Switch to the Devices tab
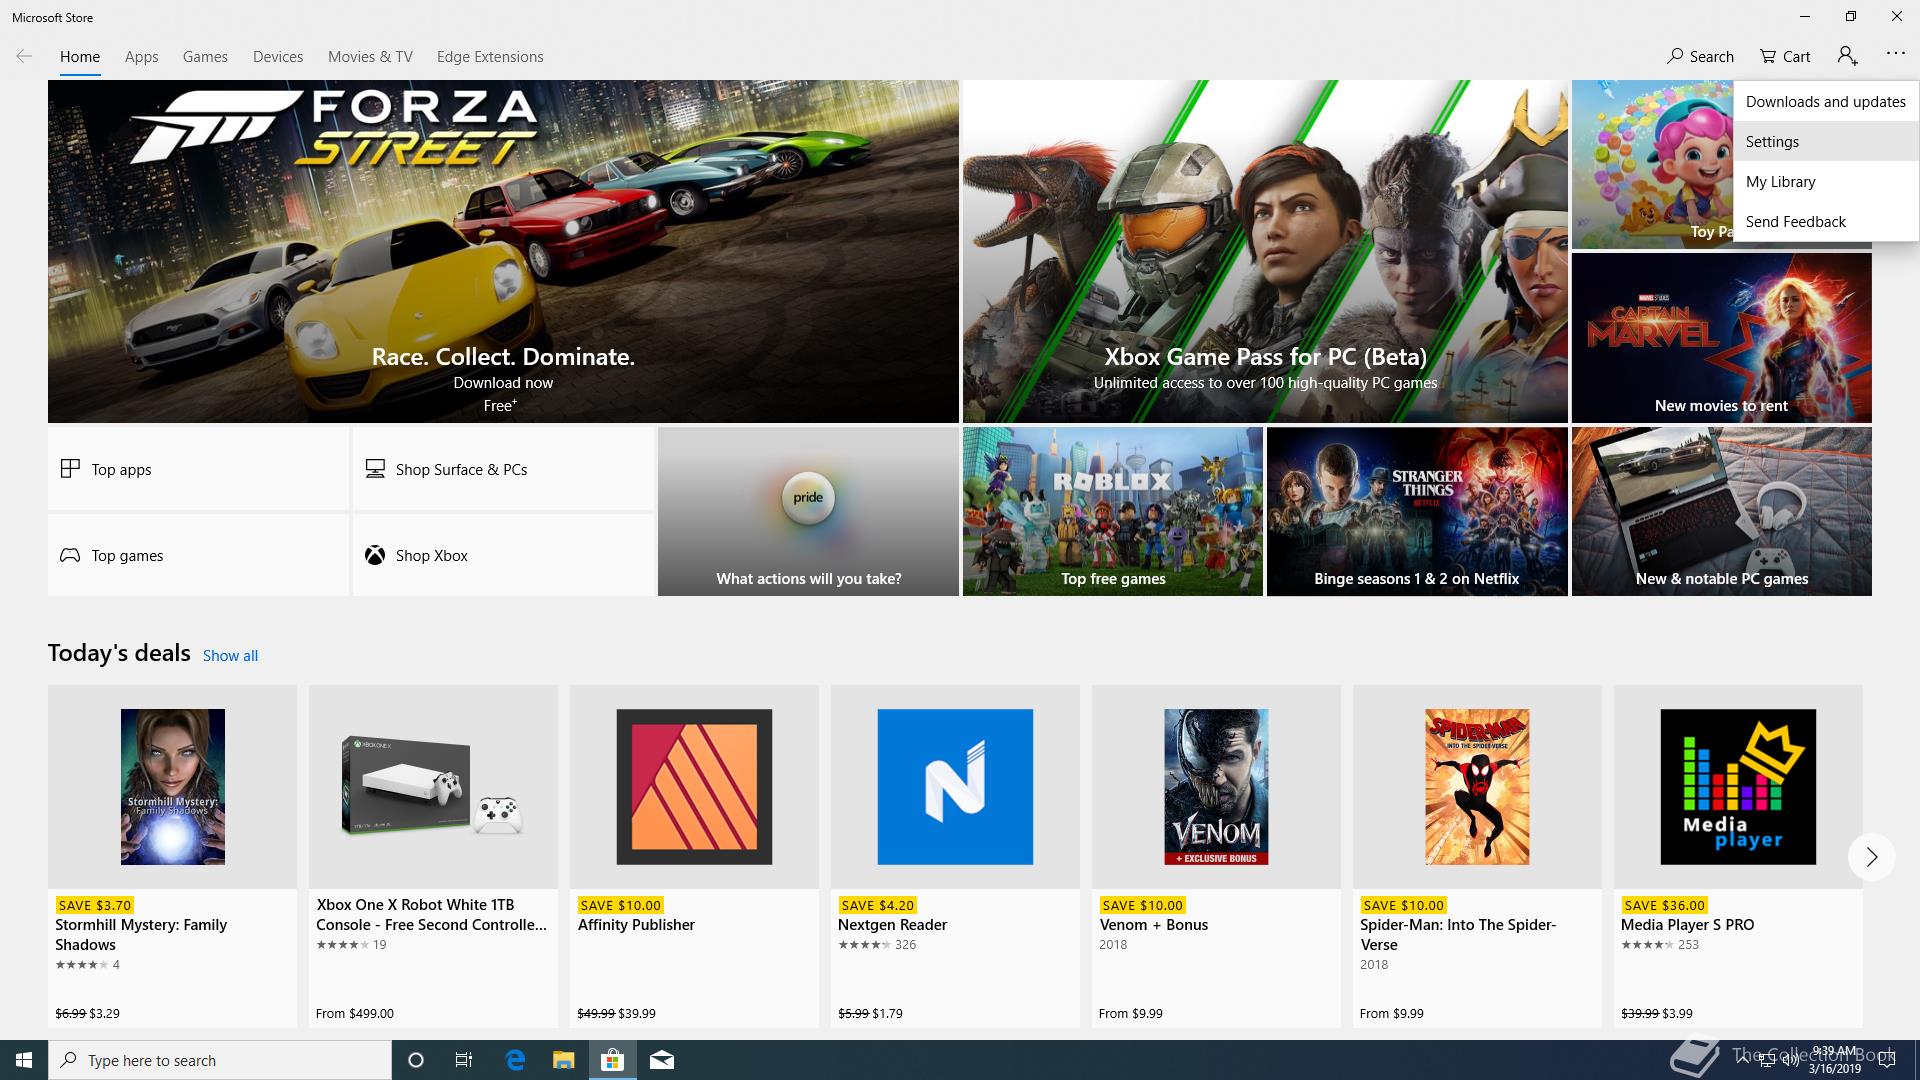The image size is (1920, 1080). 278,57
